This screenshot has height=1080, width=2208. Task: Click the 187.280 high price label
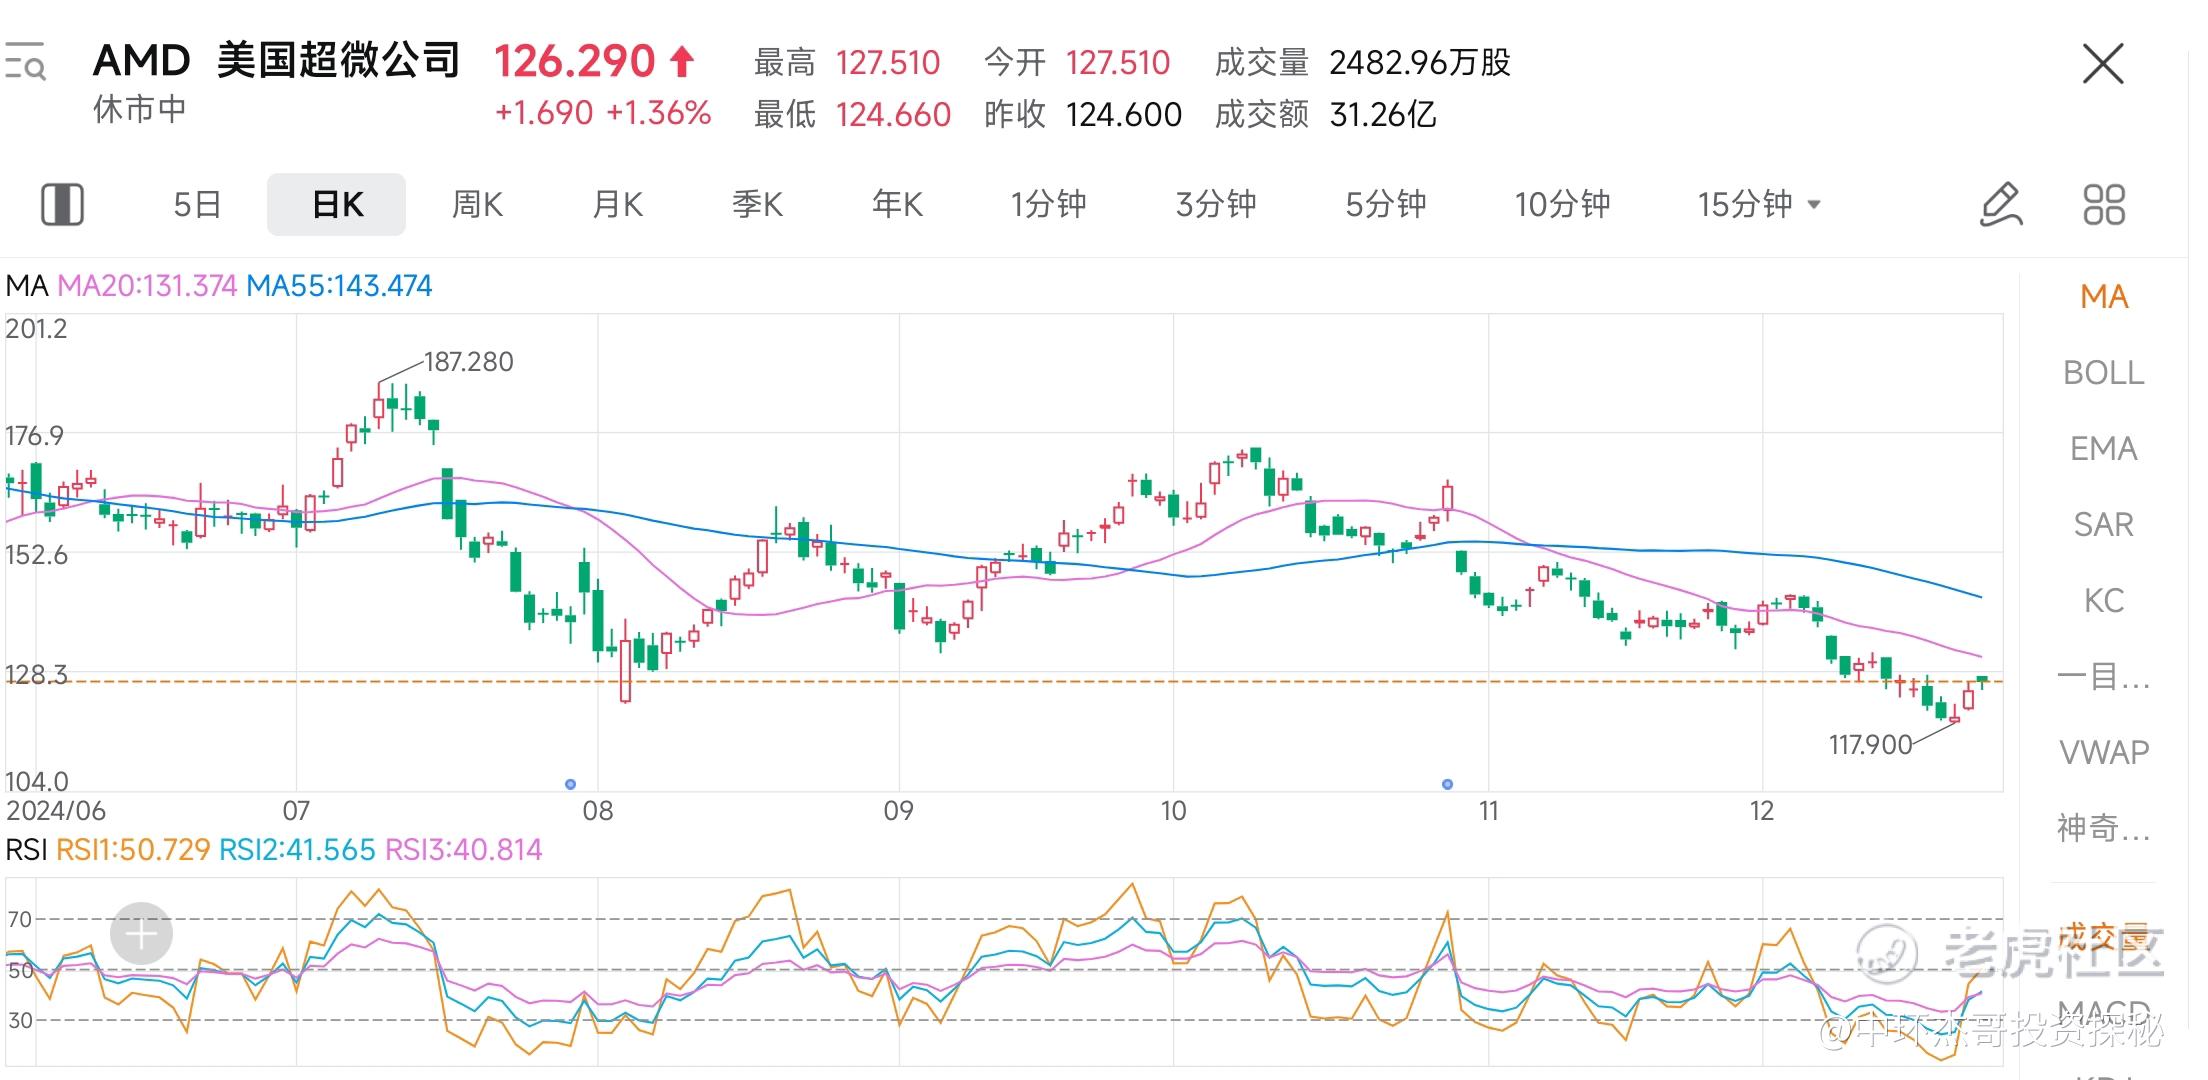[468, 362]
